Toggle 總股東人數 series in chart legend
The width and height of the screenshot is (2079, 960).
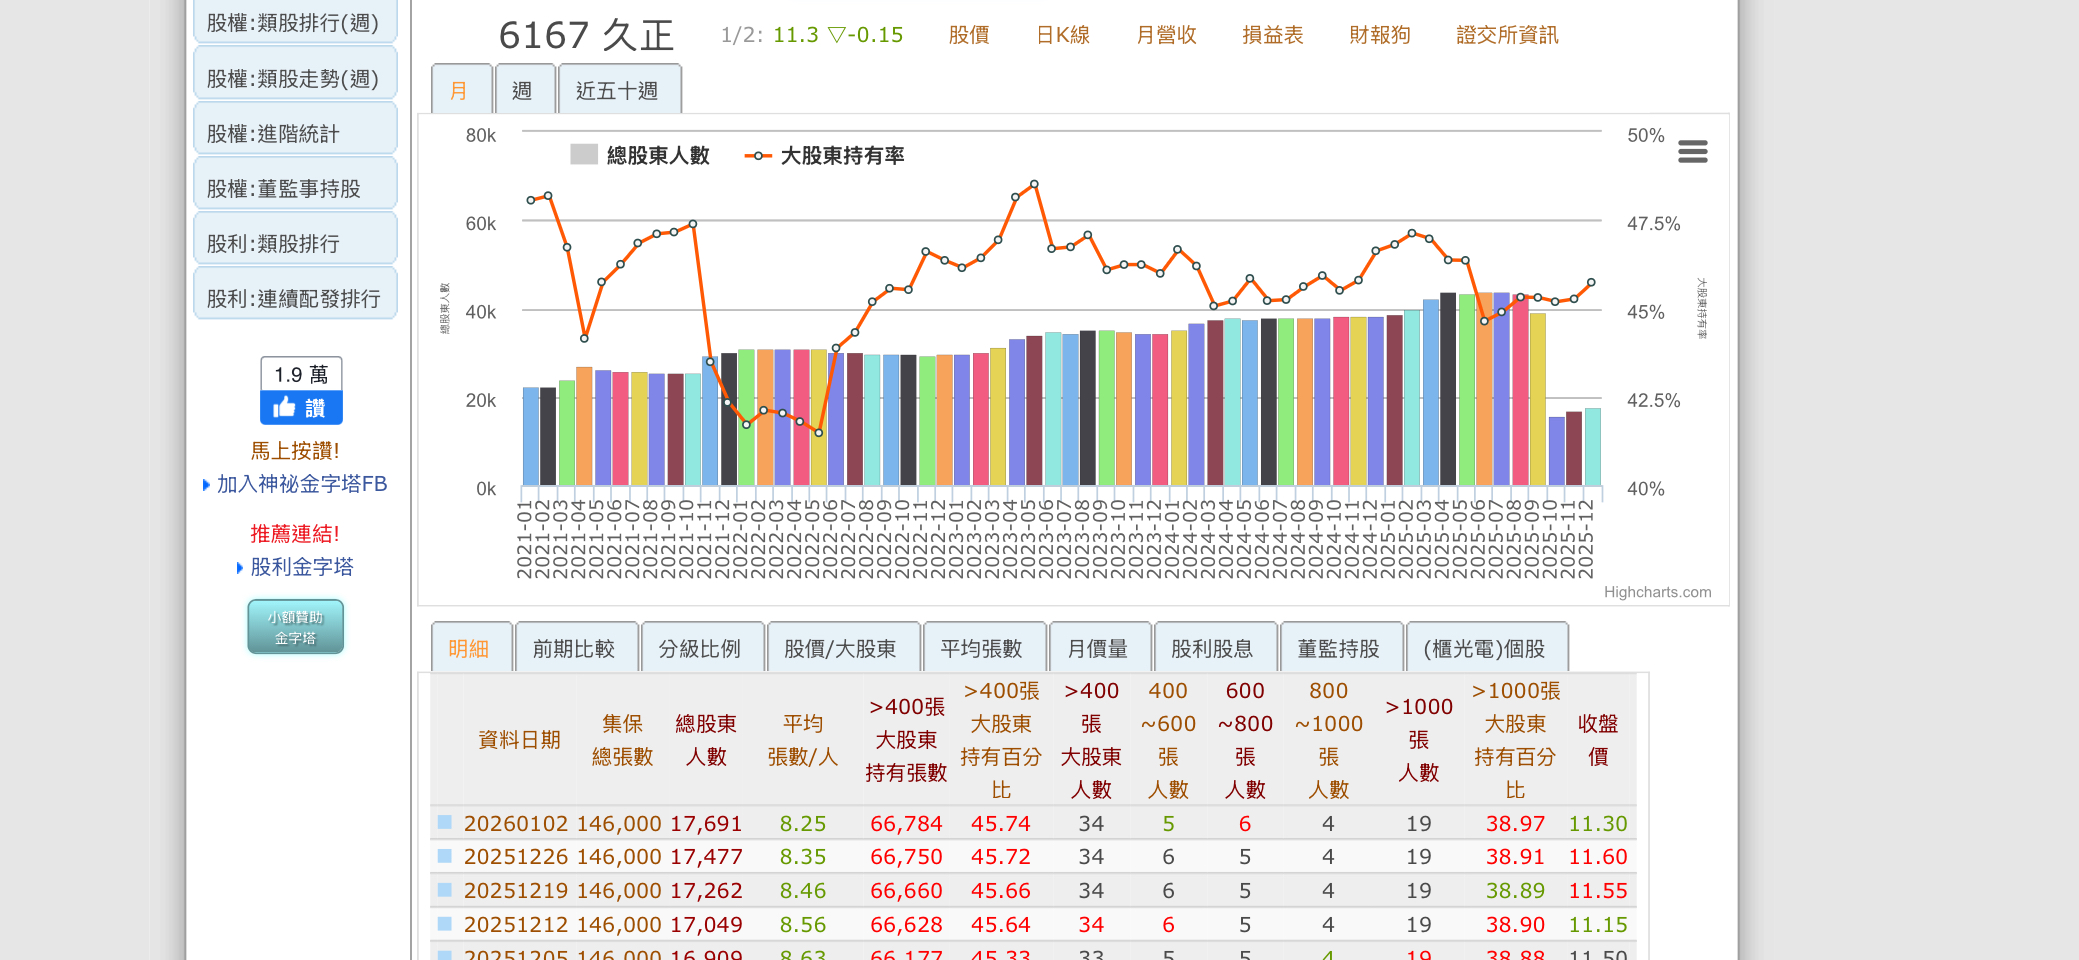click(x=640, y=155)
